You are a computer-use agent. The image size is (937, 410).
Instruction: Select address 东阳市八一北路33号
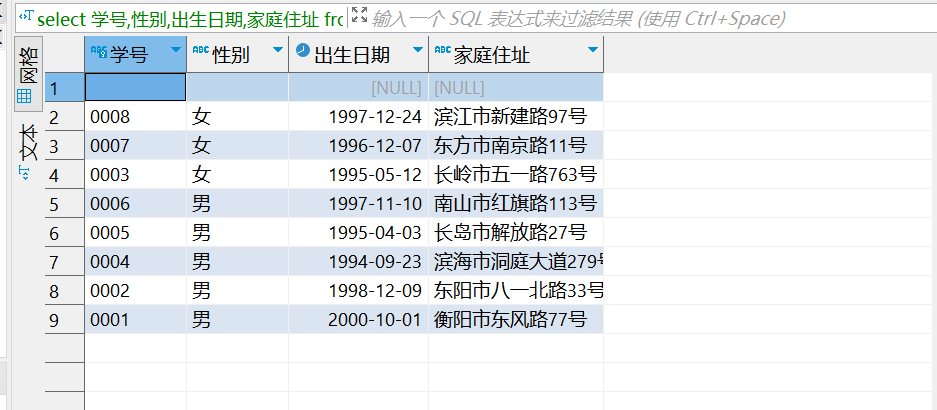pyautogui.click(x=516, y=290)
